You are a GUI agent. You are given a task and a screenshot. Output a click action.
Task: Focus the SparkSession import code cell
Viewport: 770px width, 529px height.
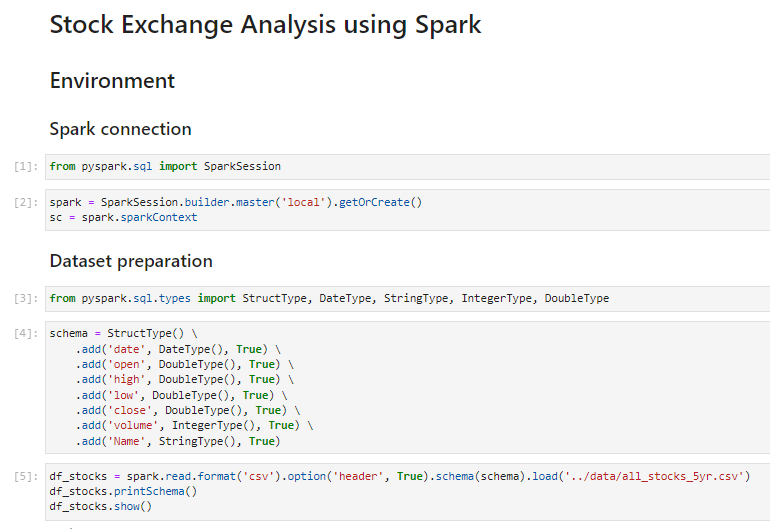tap(408, 167)
